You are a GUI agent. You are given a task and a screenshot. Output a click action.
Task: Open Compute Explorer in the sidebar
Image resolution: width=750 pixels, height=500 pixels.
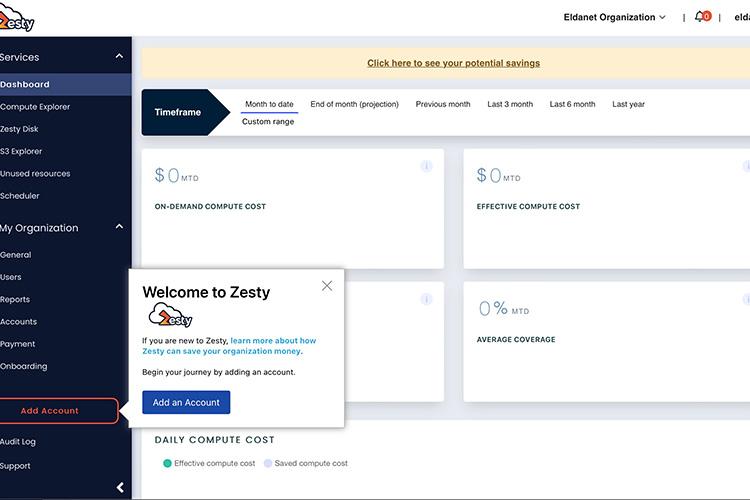(35, 107)
